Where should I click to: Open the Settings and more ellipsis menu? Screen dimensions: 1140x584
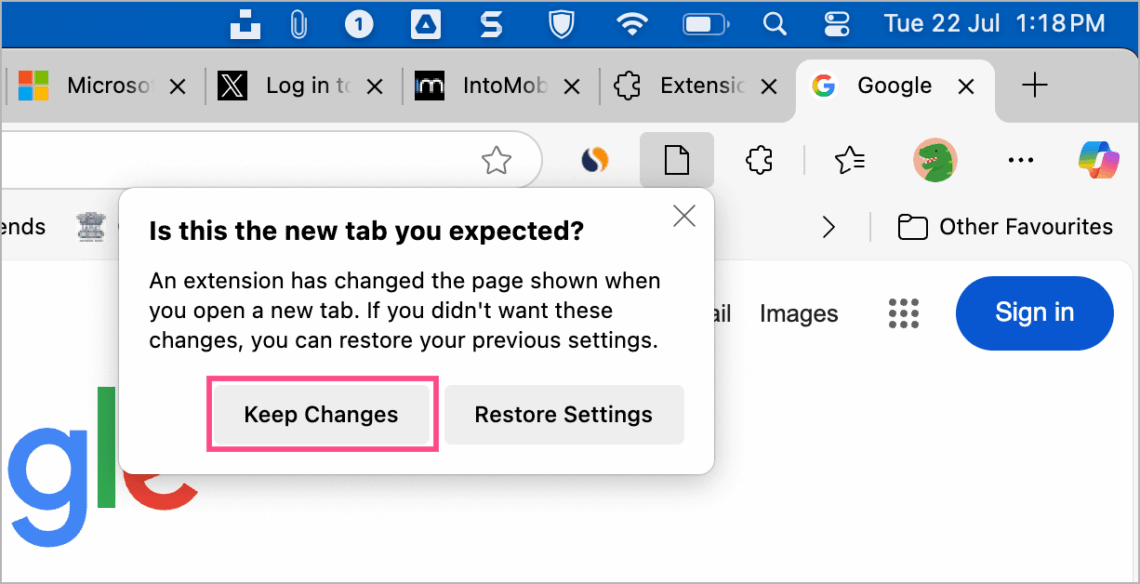click(1021, 160)
